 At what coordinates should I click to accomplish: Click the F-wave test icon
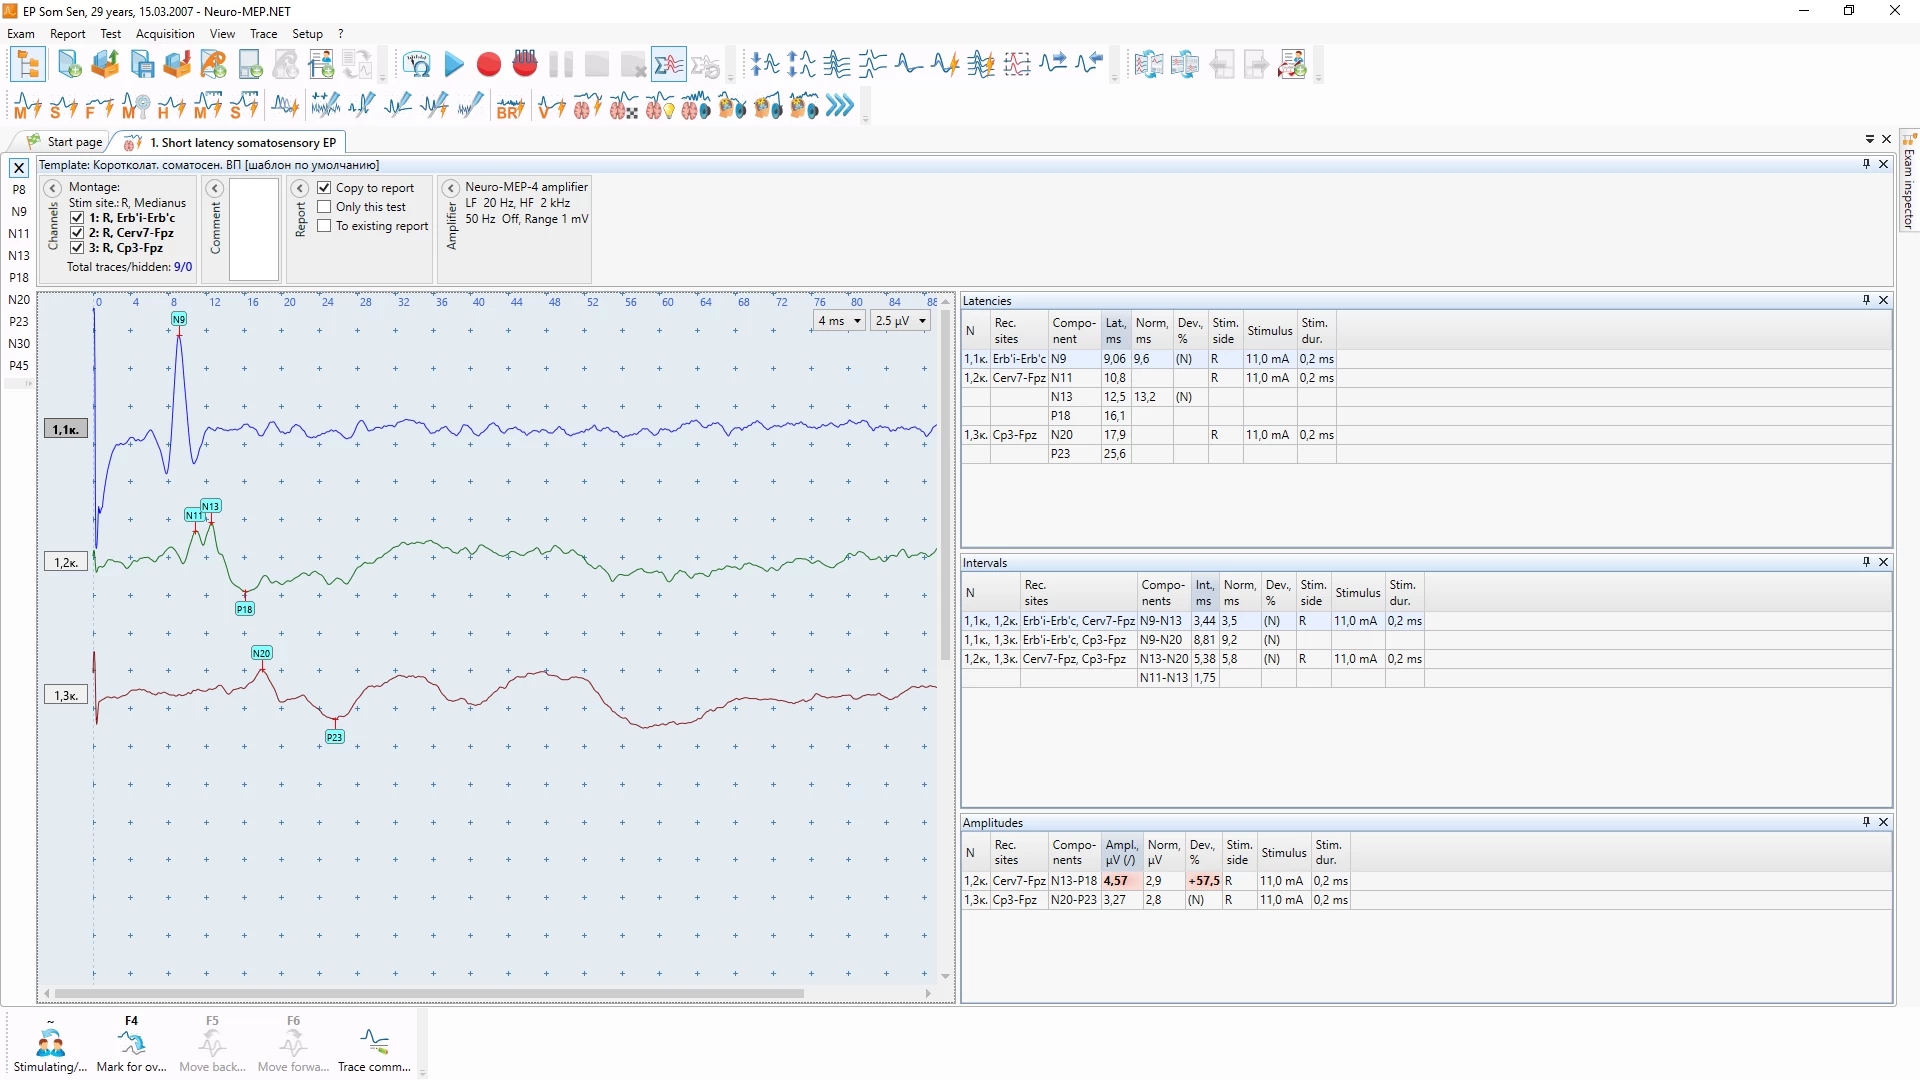point(99,106)
